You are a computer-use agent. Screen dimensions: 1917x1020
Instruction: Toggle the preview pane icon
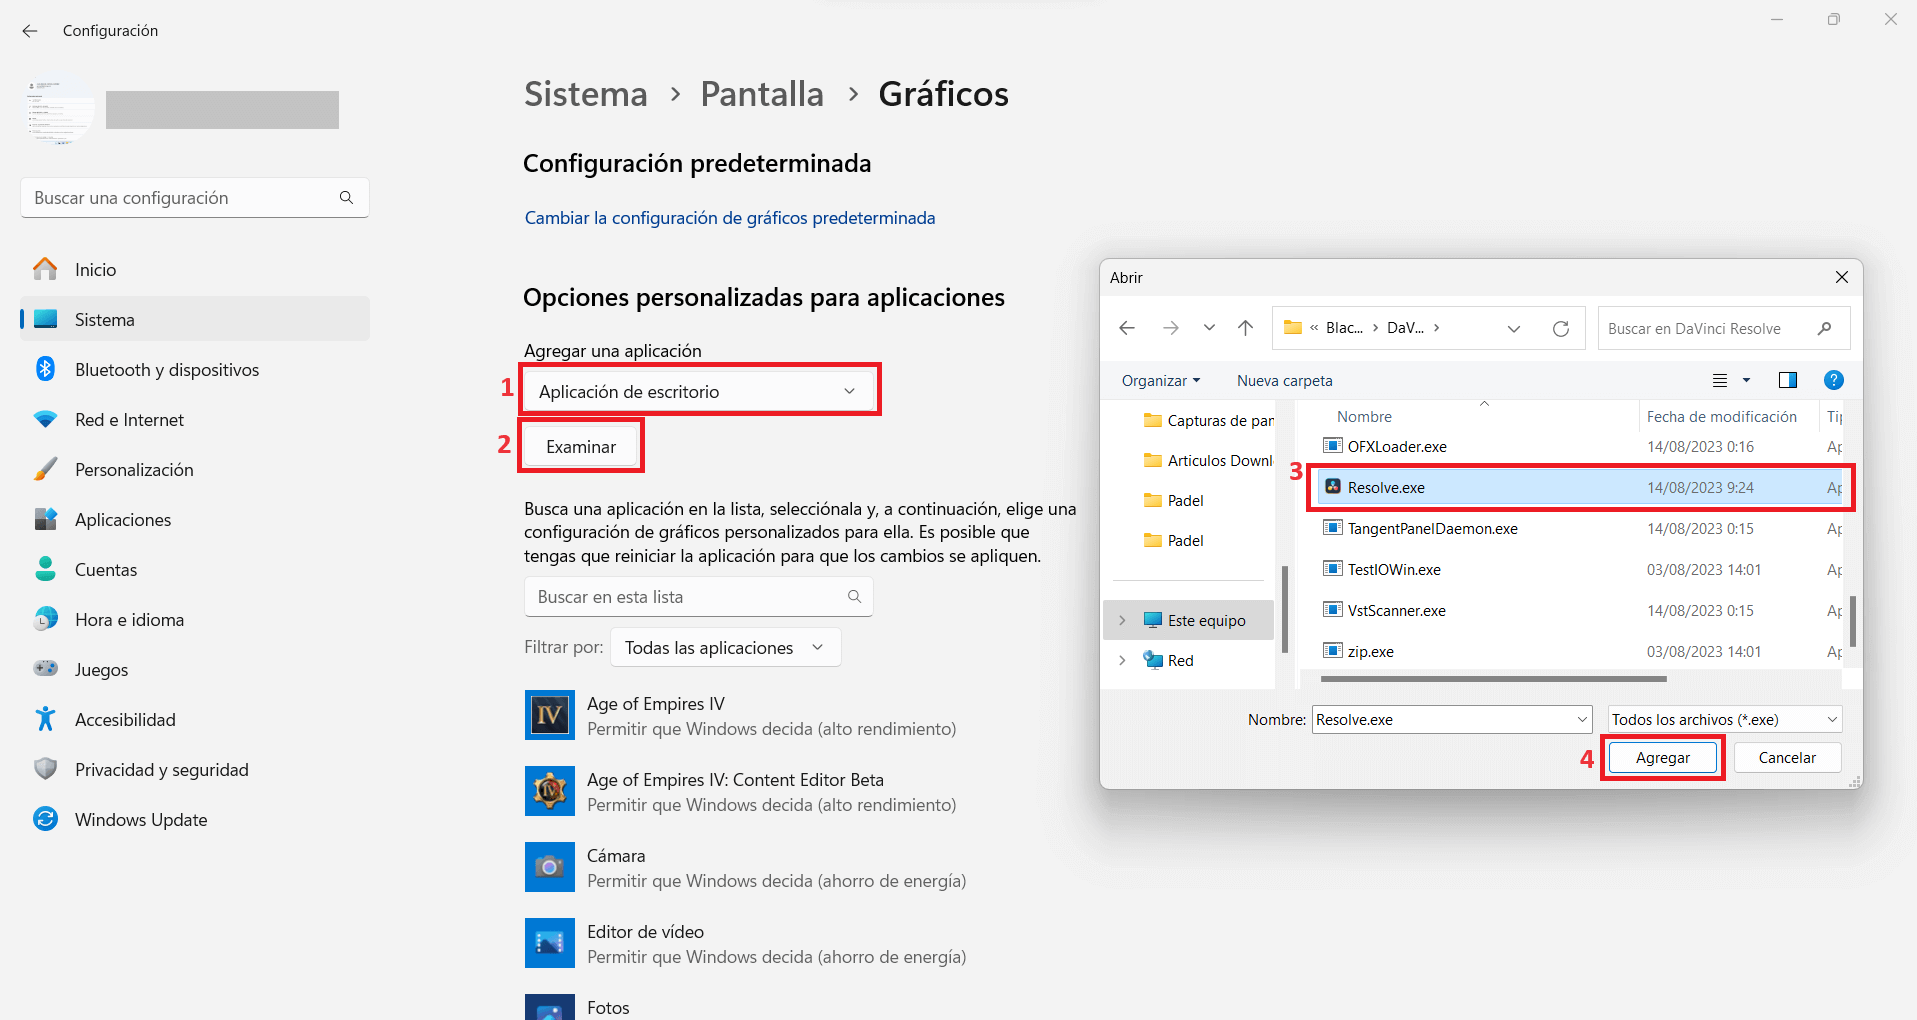coord(1788,380)
